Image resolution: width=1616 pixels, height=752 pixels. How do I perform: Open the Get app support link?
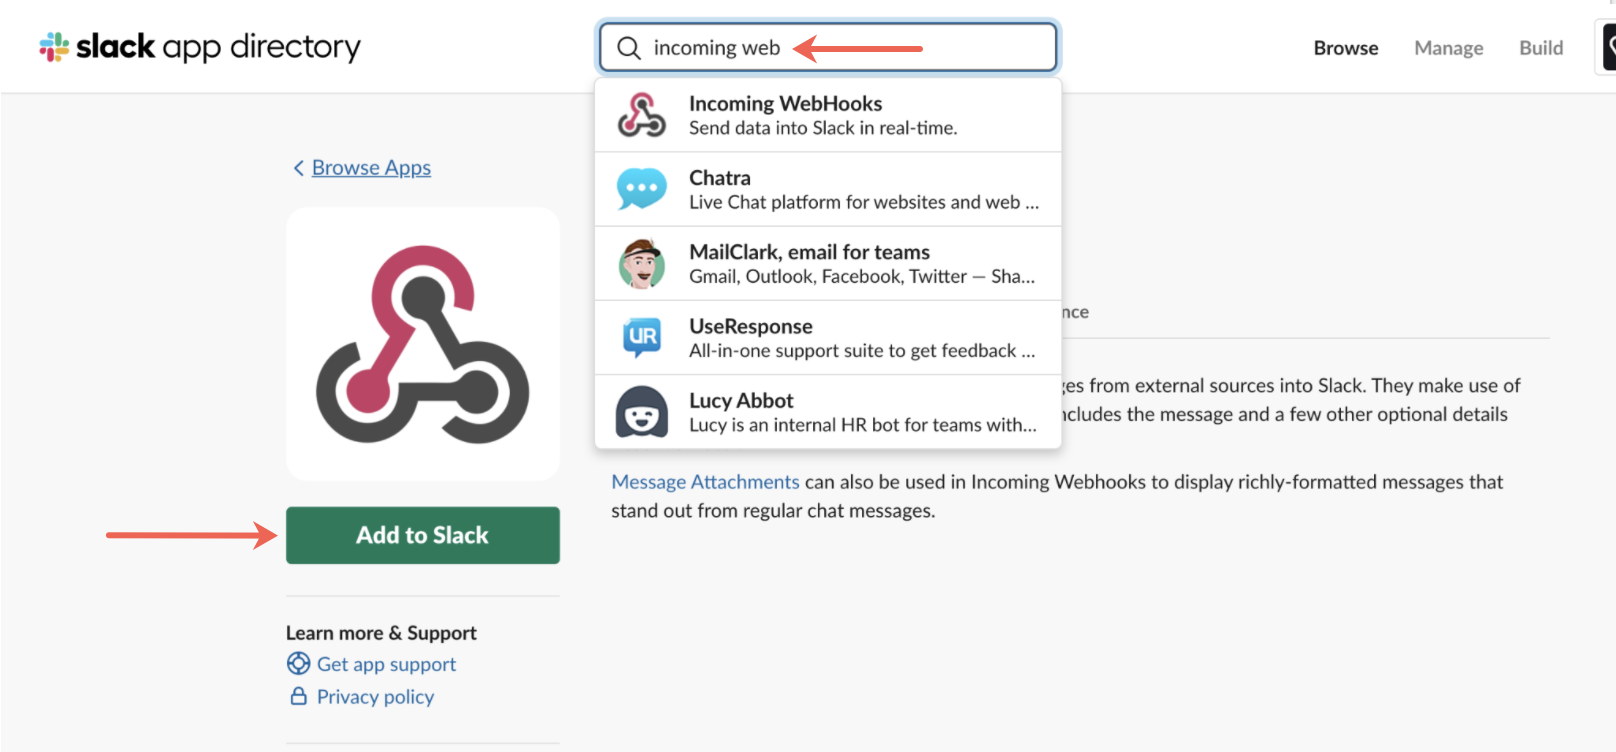coord(386,664)
